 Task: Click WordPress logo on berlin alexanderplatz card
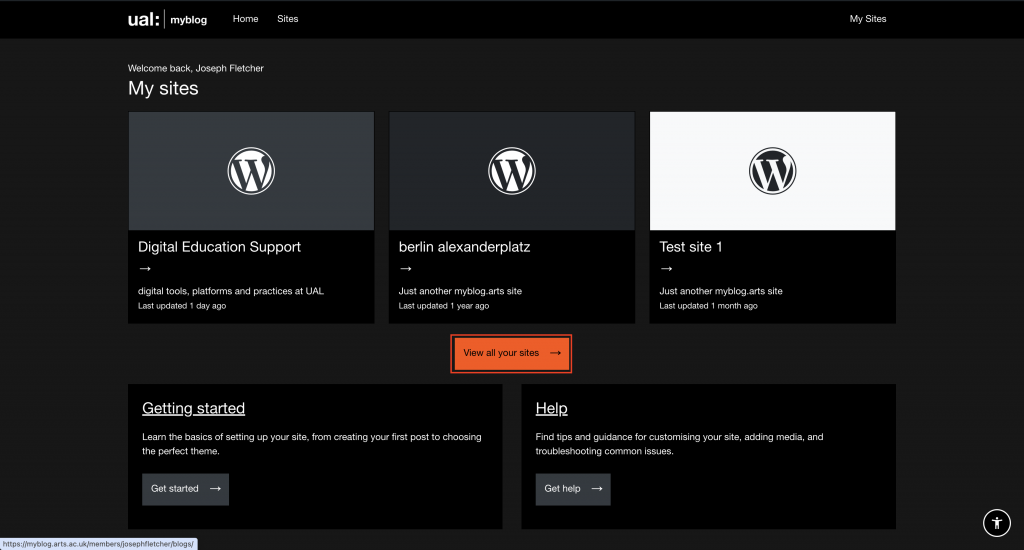[512, 170]
